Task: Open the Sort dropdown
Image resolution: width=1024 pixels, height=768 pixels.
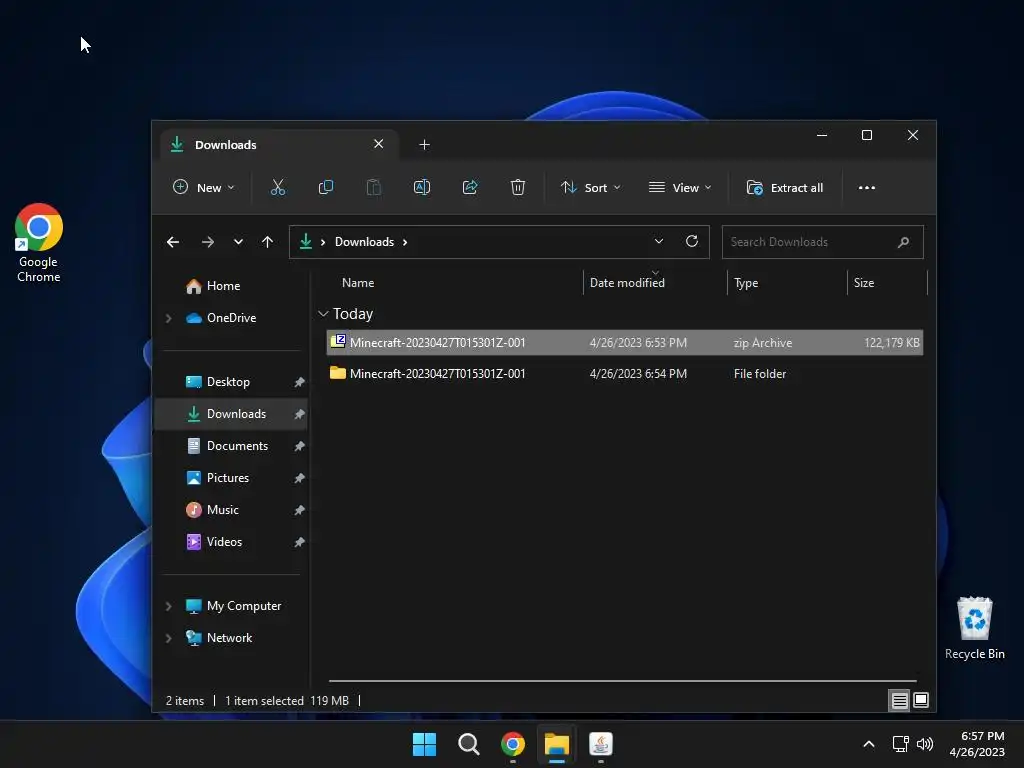Action: click(590, 187)
